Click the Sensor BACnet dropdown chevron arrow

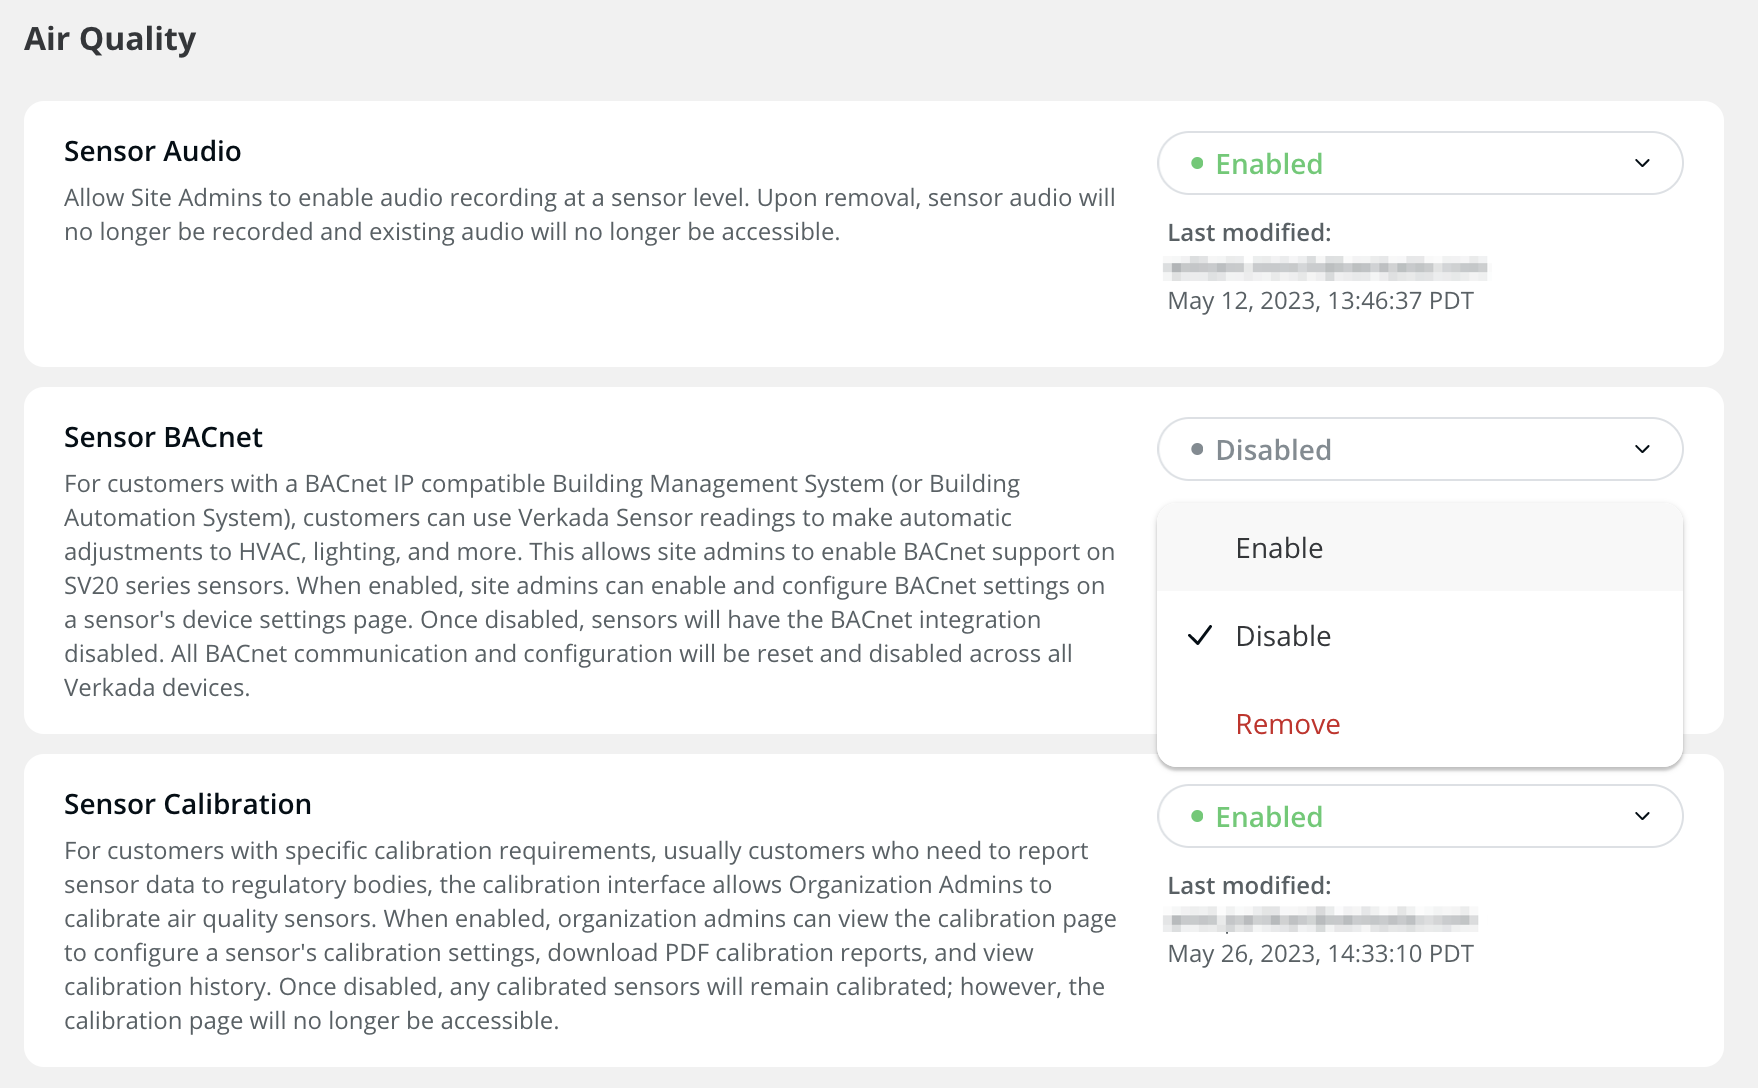[1642, 449]
